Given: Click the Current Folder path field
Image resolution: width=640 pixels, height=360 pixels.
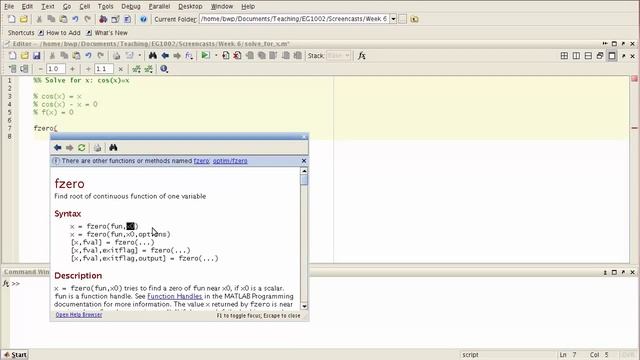Looking at the screenshot, I should [x=294, y=19].
